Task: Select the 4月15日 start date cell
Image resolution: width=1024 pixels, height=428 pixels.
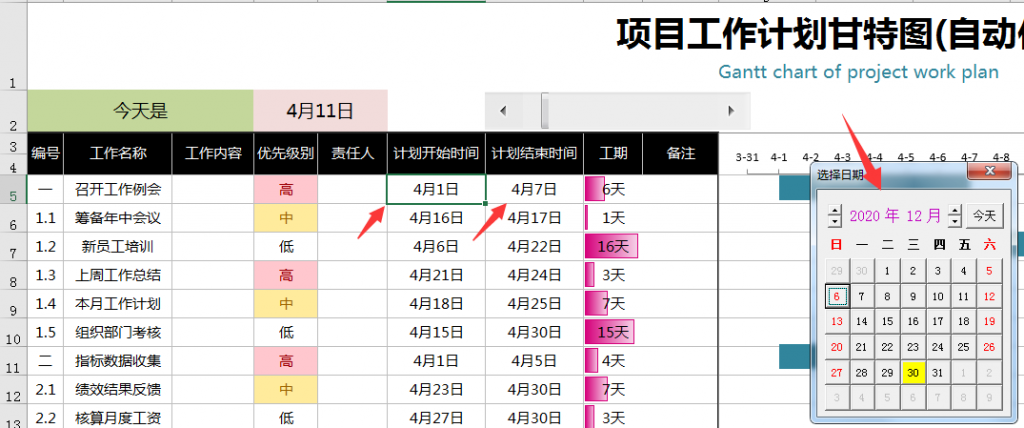Action: tap(436, 332)
